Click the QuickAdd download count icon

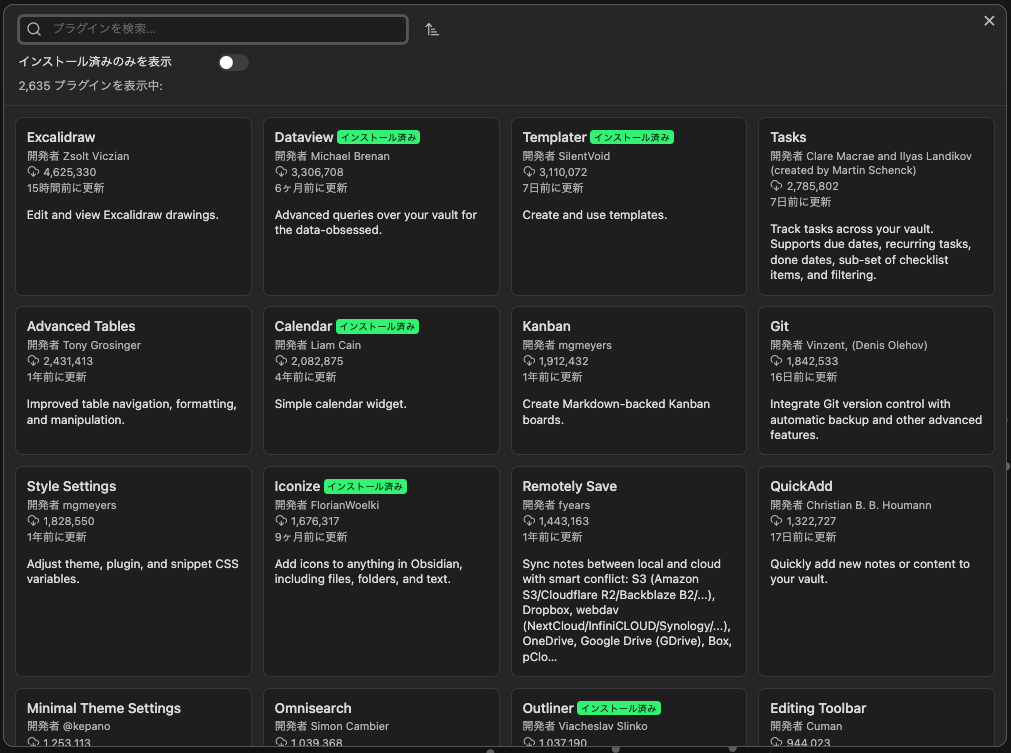776,521
